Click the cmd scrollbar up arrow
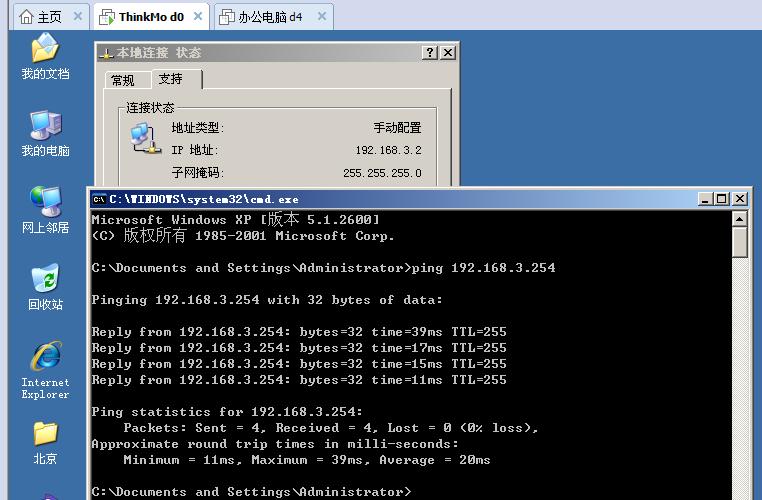The width and height of the screenshot is (762, 500). point(740,219)
